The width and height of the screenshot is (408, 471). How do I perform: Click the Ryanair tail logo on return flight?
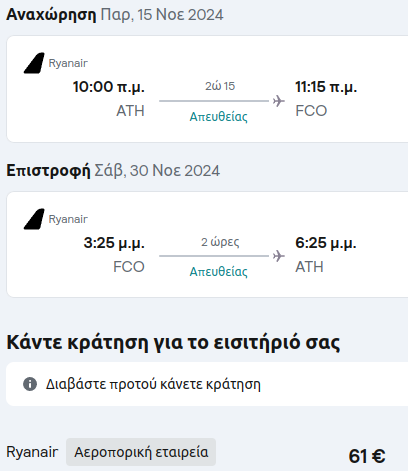(x=34, y=219)
